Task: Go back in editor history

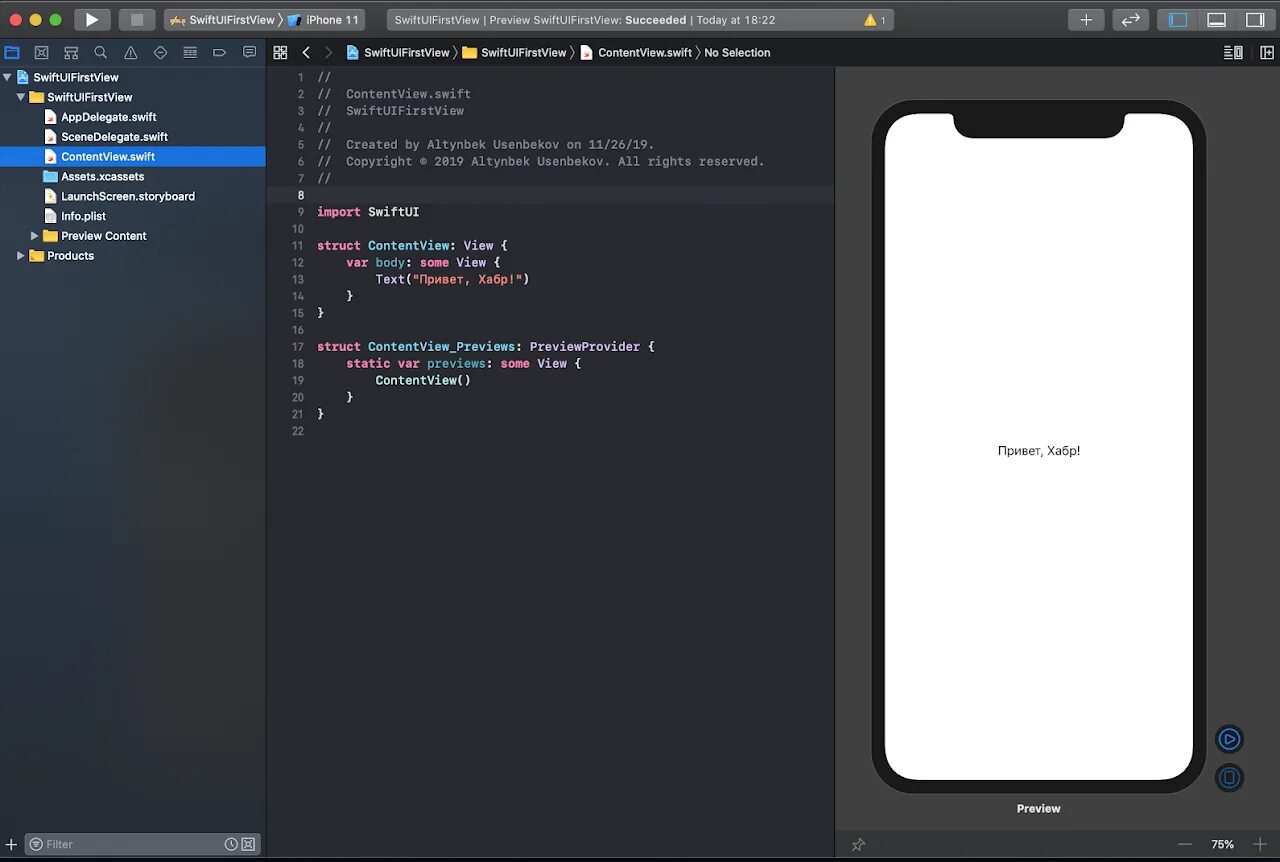Action: coord(306,52)
